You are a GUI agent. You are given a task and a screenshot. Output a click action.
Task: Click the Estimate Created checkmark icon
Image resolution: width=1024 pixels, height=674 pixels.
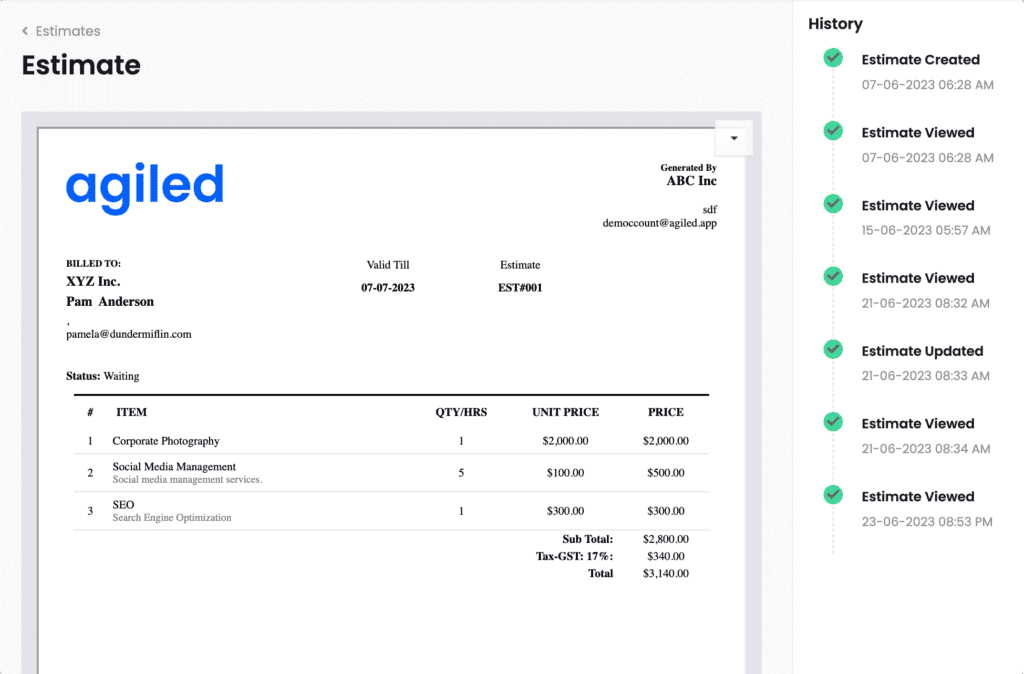pos(833,59)
